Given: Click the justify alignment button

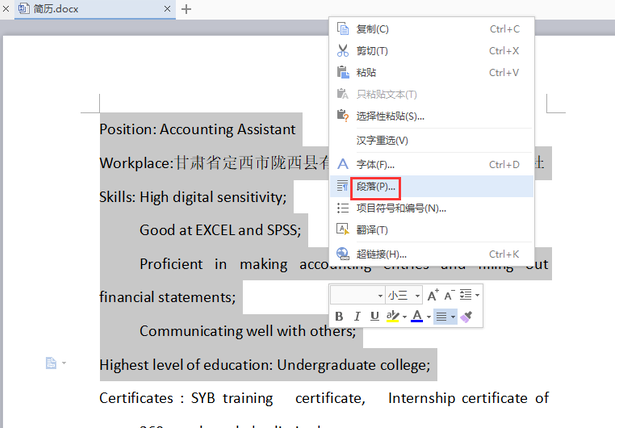Looking at the screenshot, I should (441, 316).
